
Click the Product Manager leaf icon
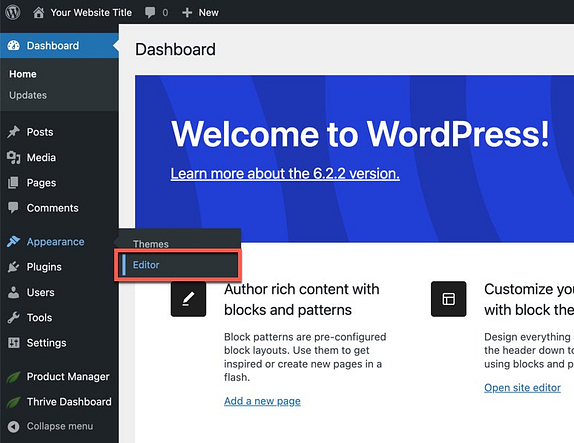tap(14, 377)
